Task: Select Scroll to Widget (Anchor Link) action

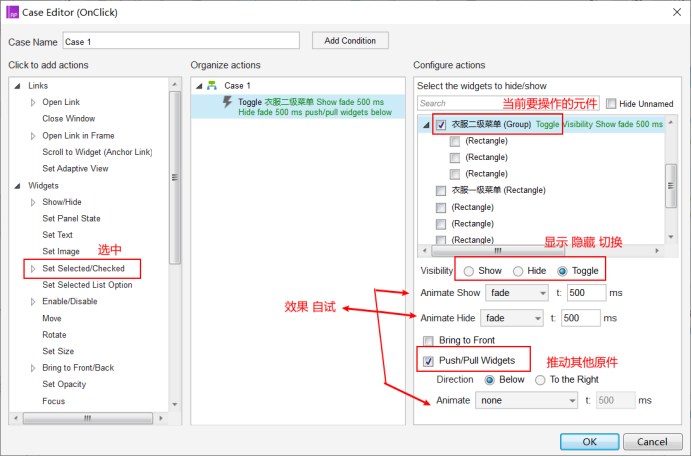Action: tap(97, 152)
